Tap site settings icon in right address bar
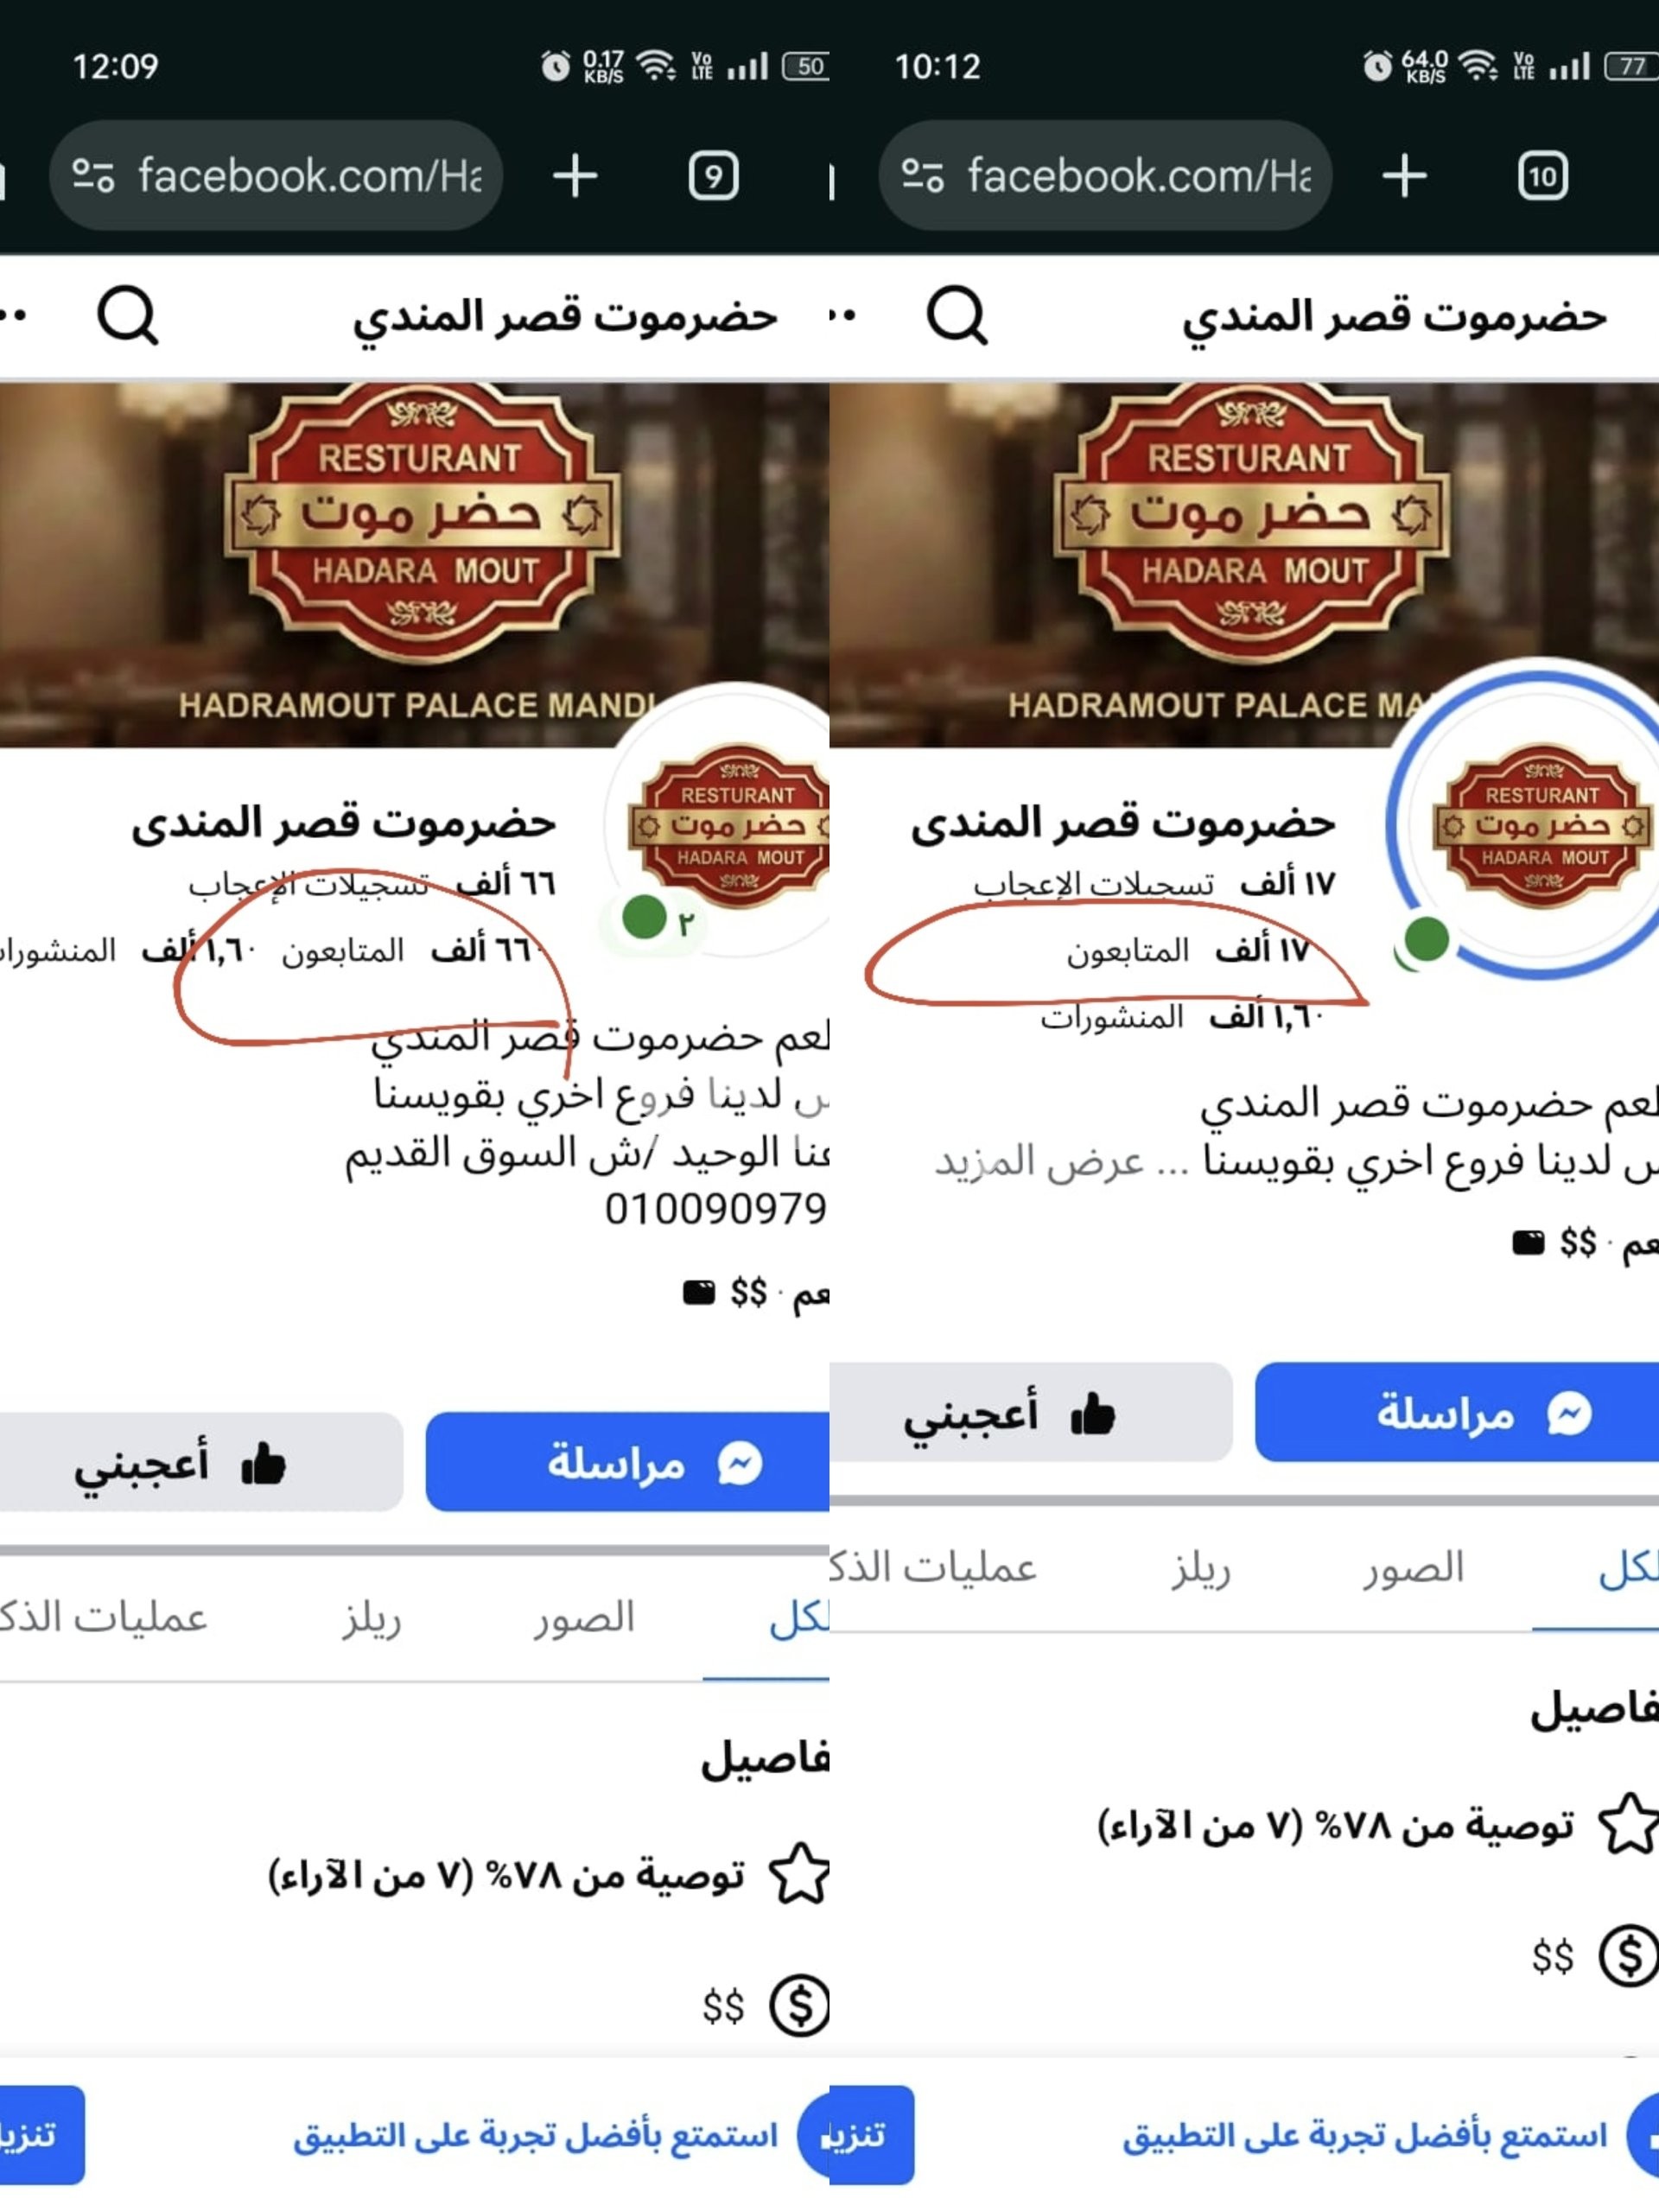Screen dimensions: 1659x2212 click(922, 176)
